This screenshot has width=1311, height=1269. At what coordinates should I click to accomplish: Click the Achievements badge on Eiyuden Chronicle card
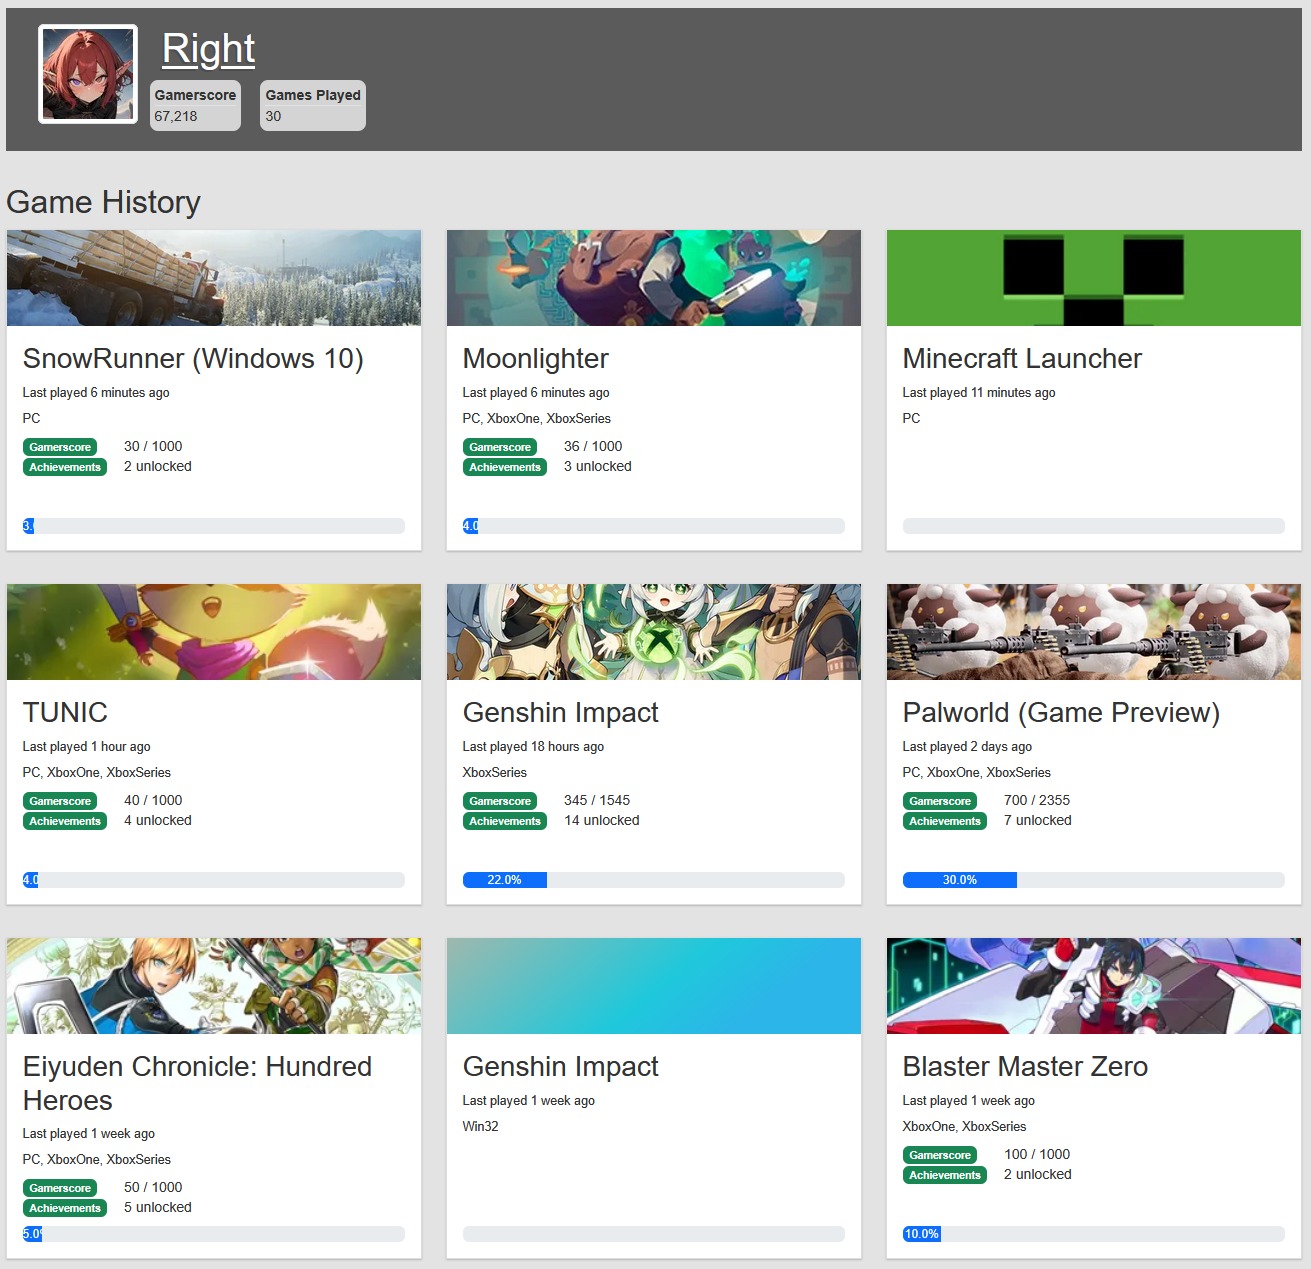65,1208
